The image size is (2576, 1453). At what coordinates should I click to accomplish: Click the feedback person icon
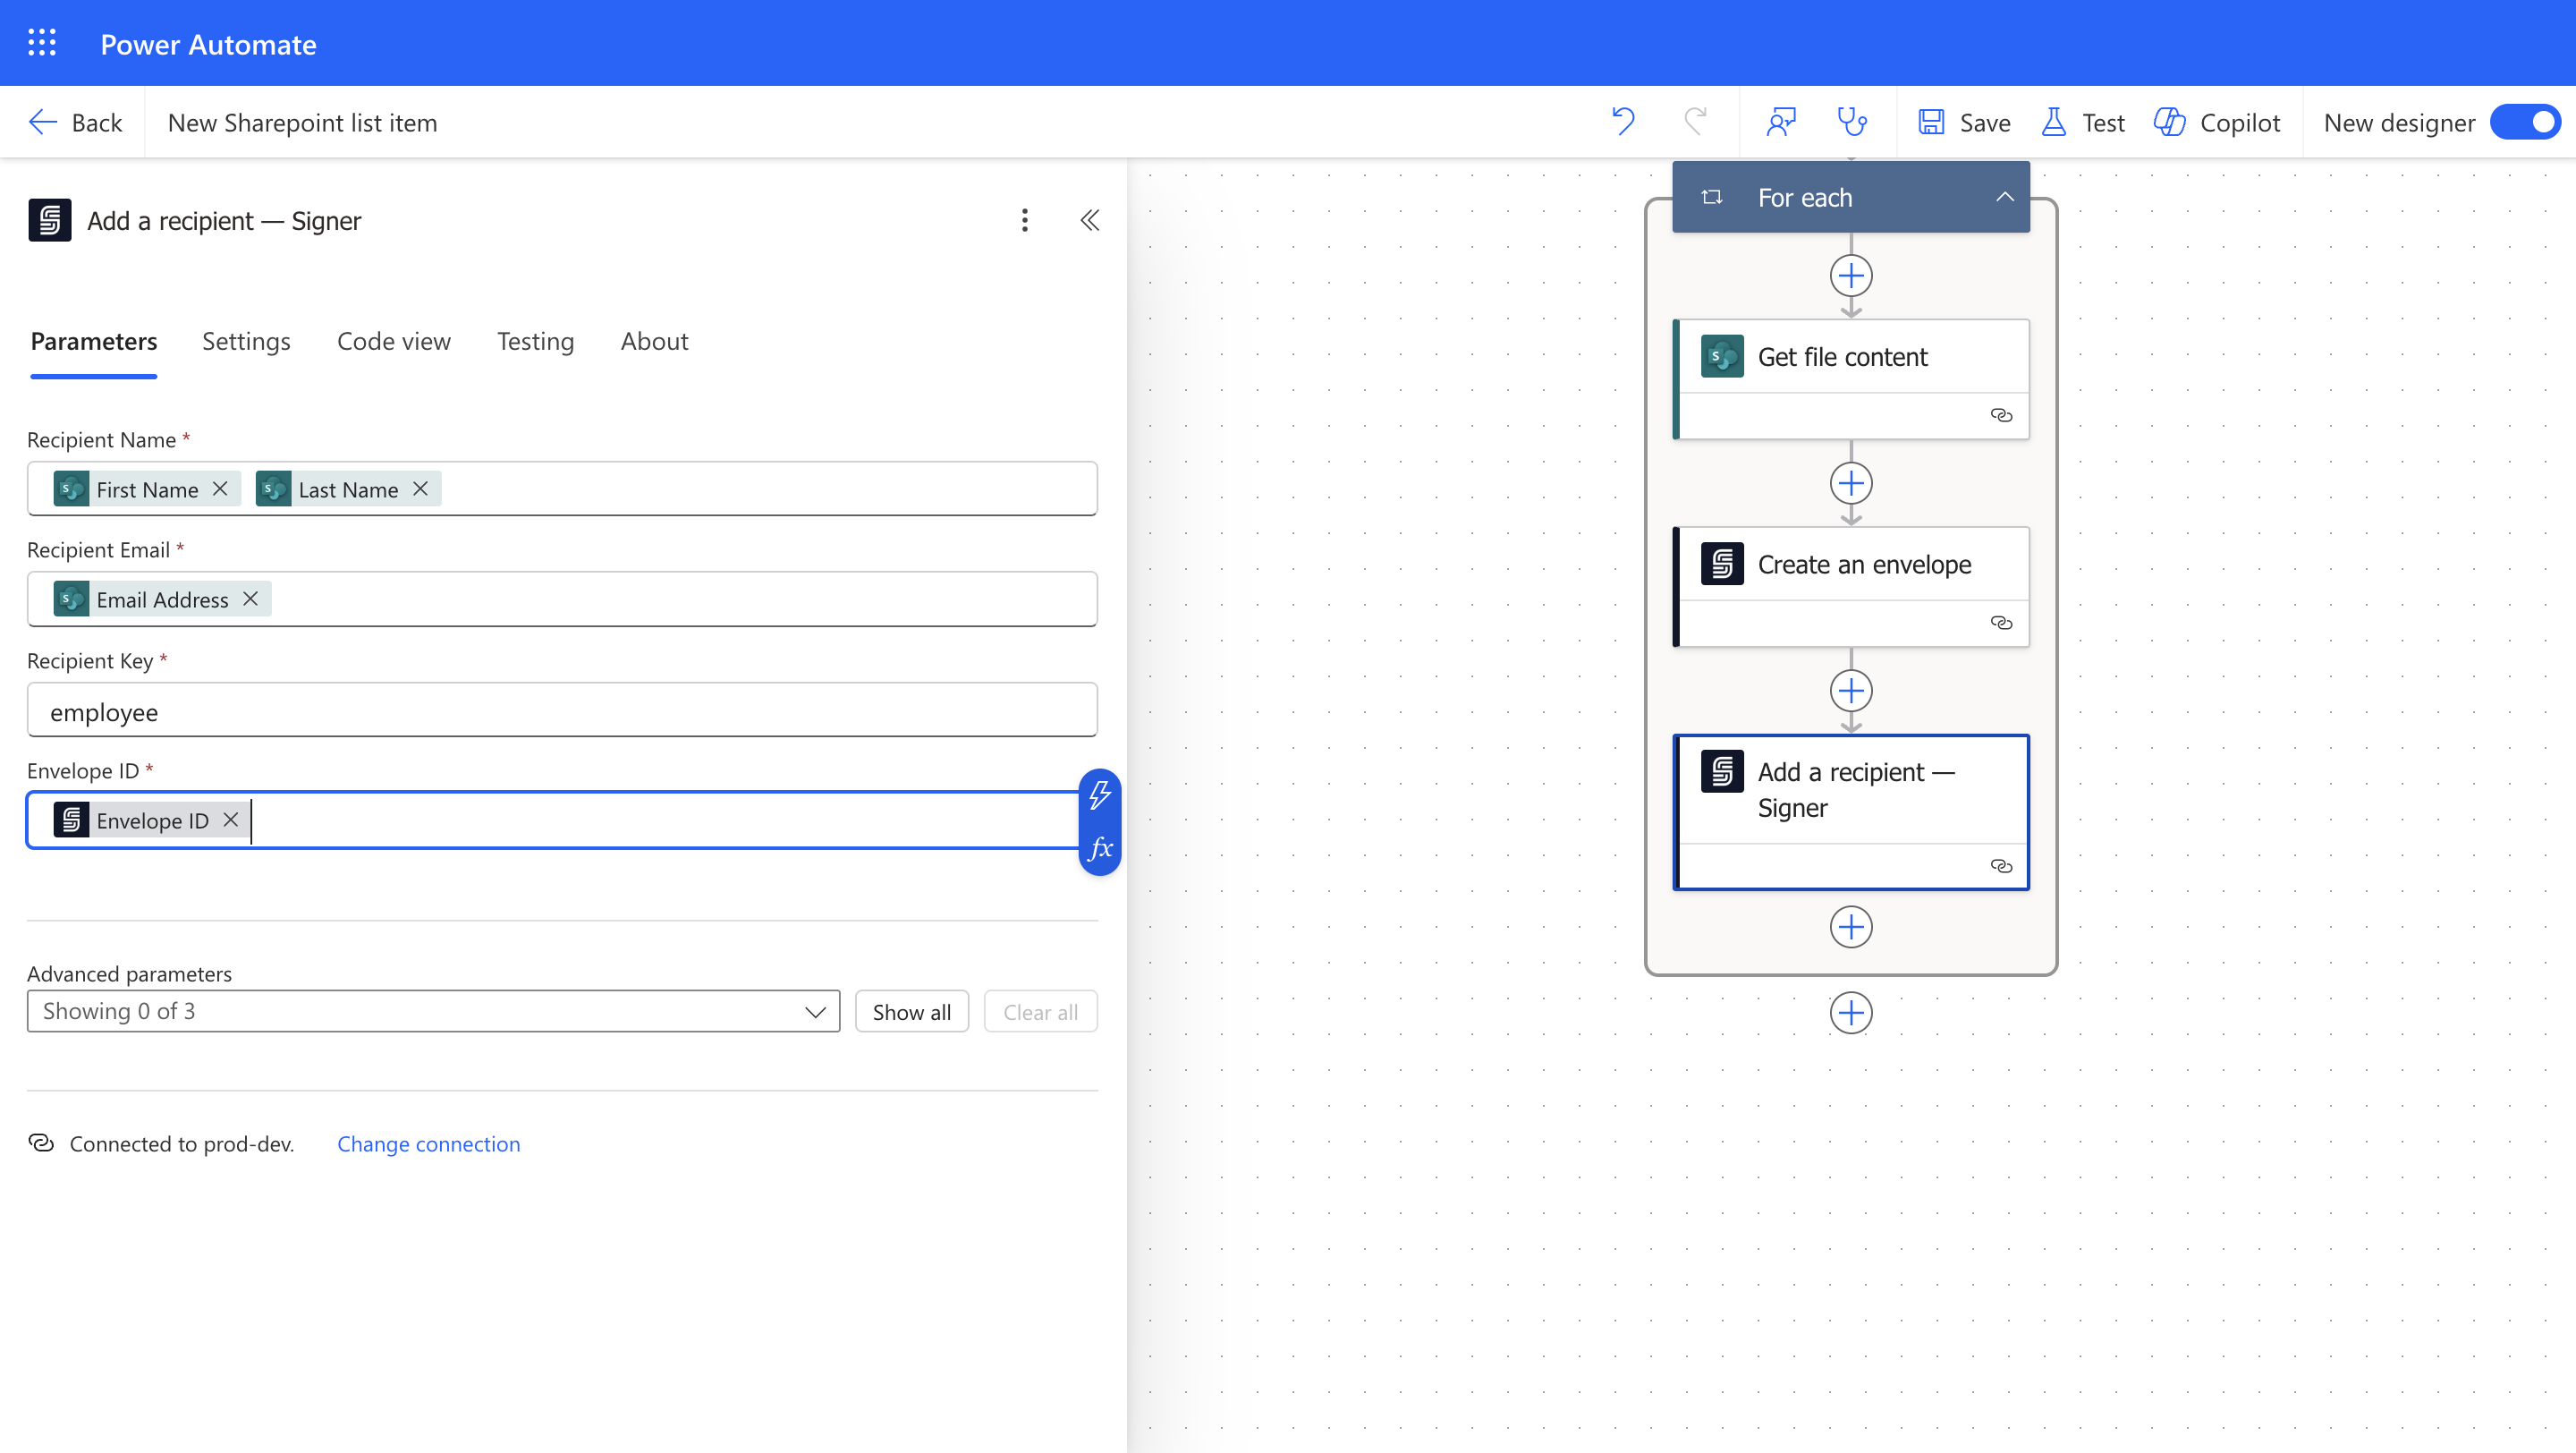point(1781,122)
